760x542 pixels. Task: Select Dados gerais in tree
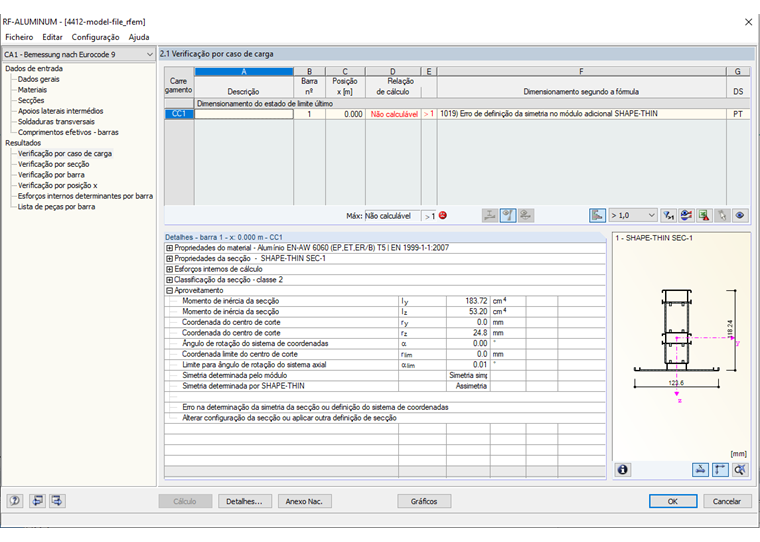tap(39, 79)
